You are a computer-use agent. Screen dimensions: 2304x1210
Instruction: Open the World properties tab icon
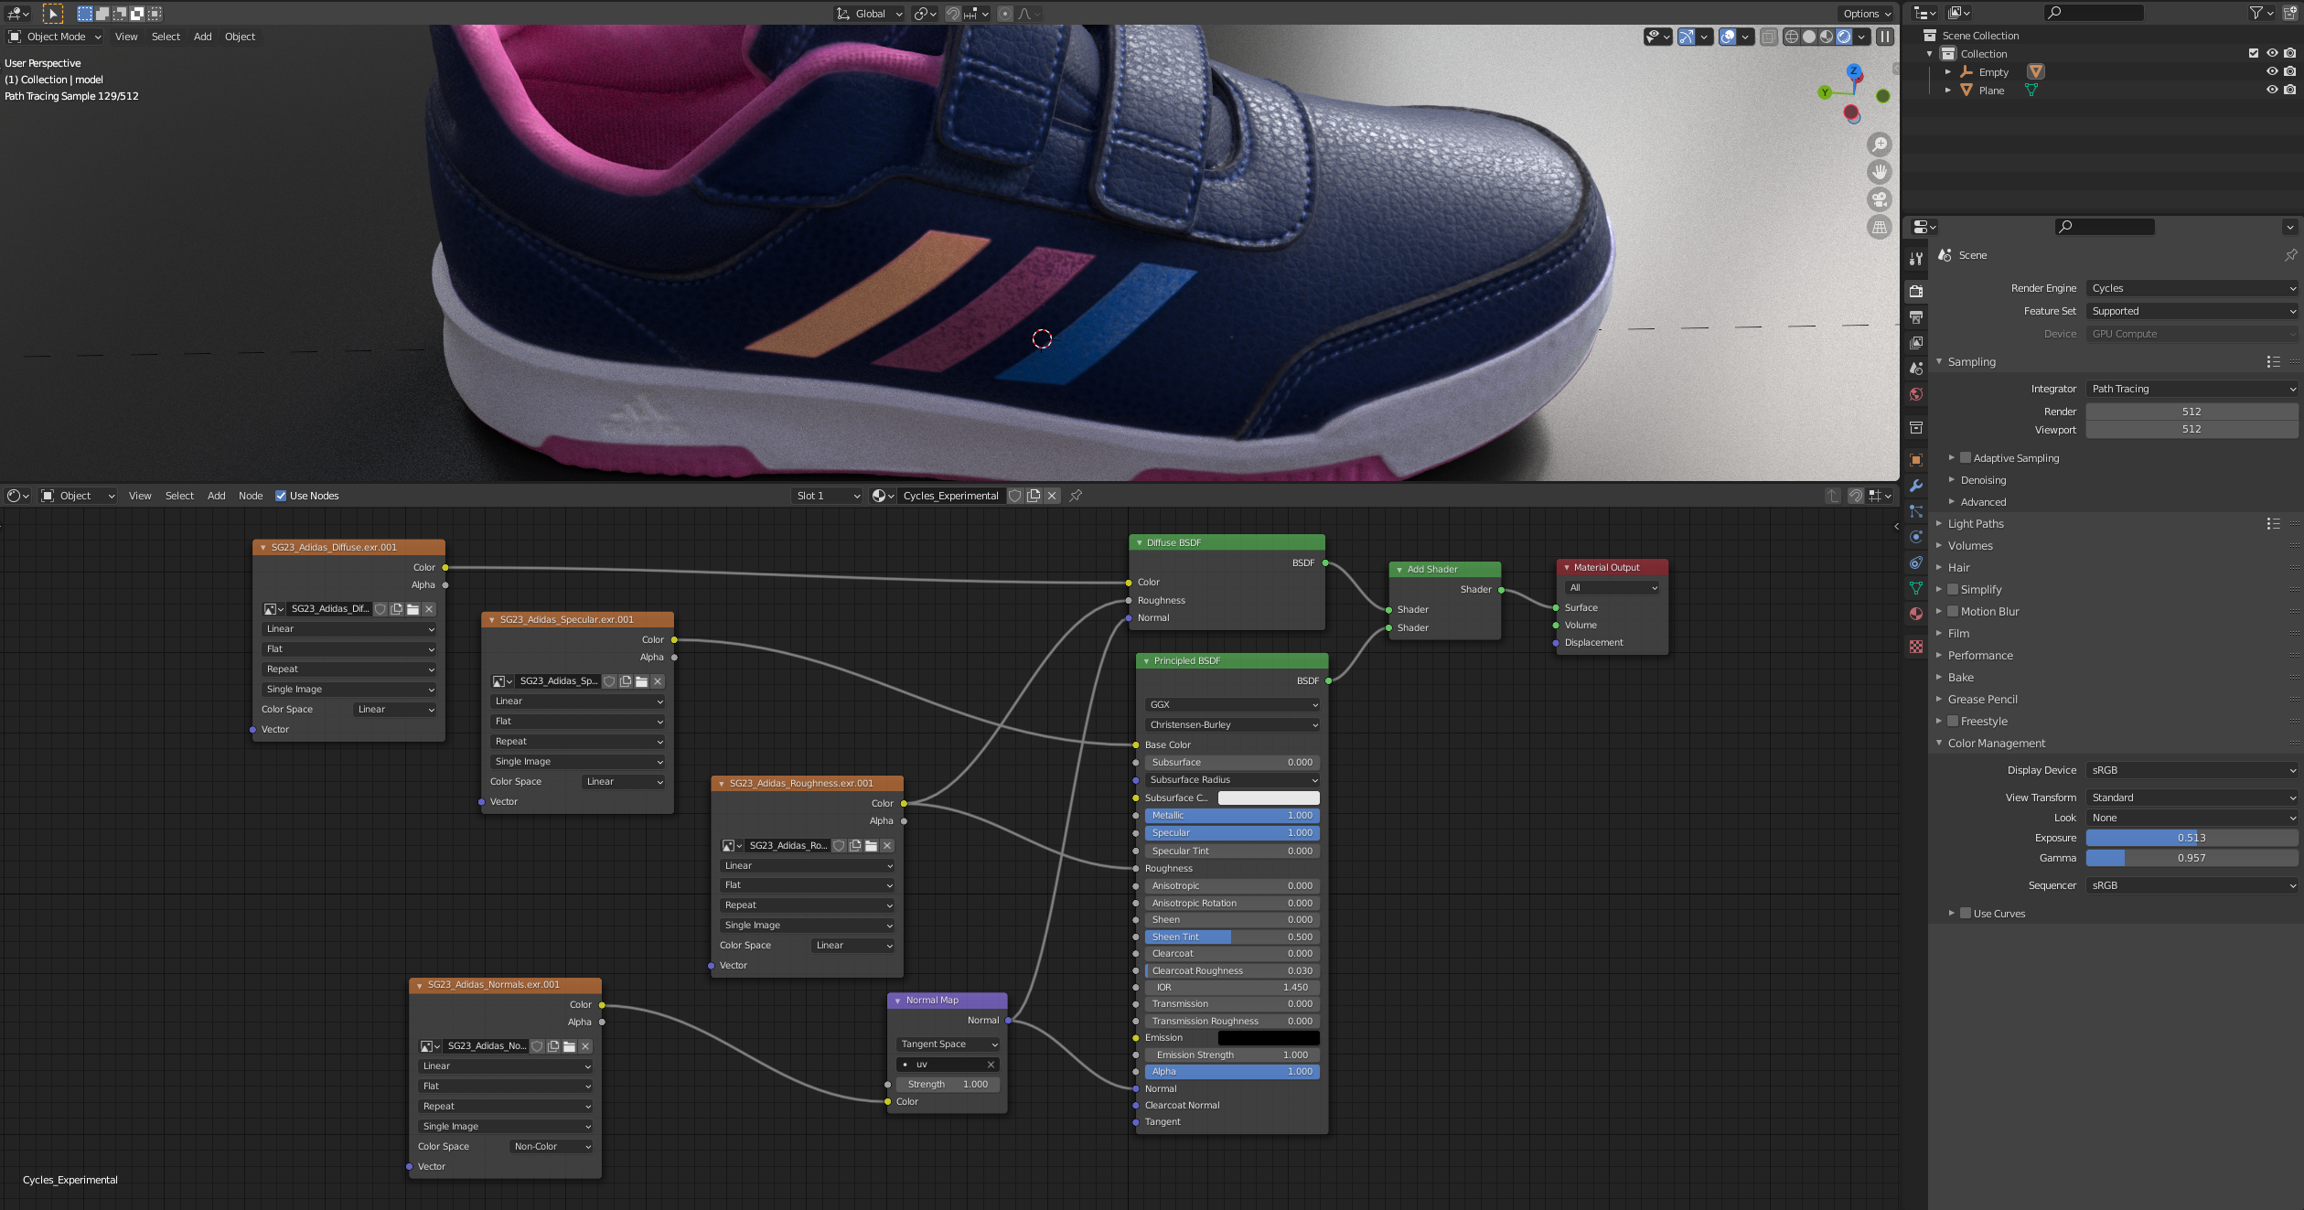[1916, 395]
